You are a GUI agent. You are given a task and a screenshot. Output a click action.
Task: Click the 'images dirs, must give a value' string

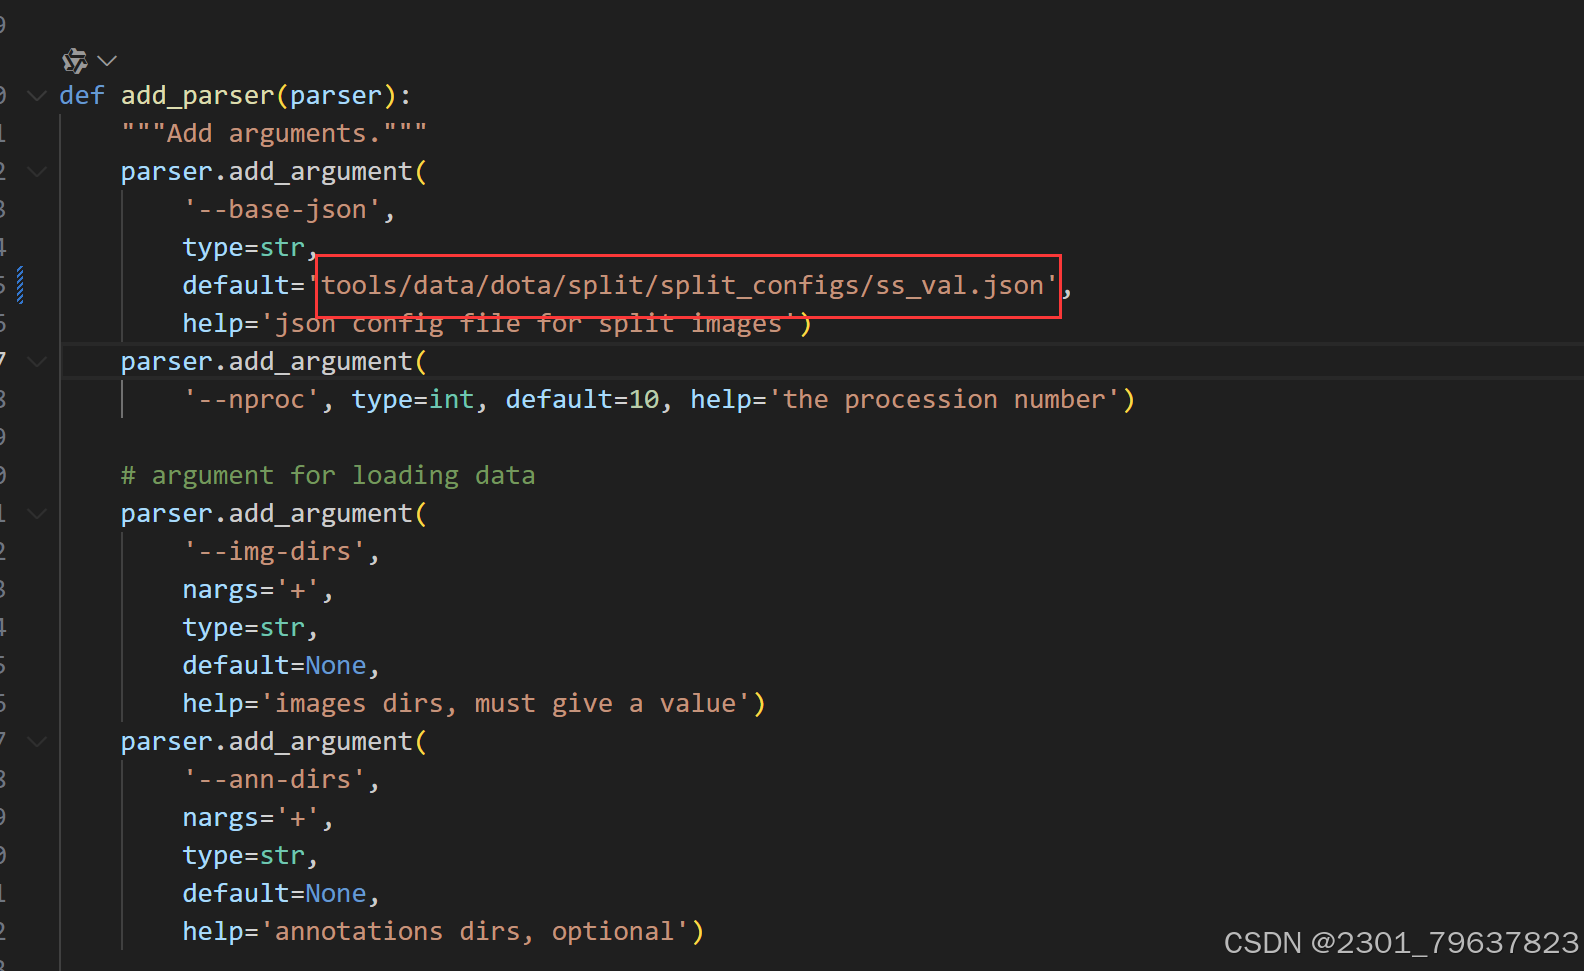tap(505, 704)
